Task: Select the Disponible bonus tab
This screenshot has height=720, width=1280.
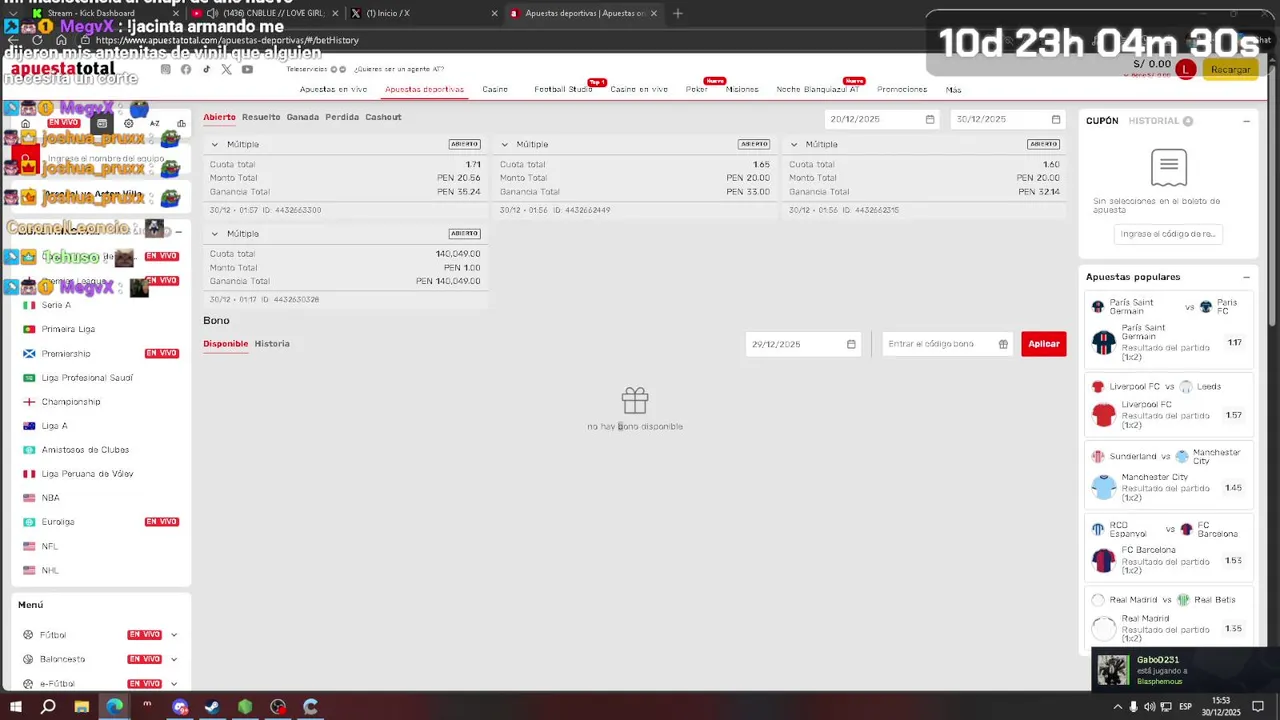Action: [x=226, y=344]
